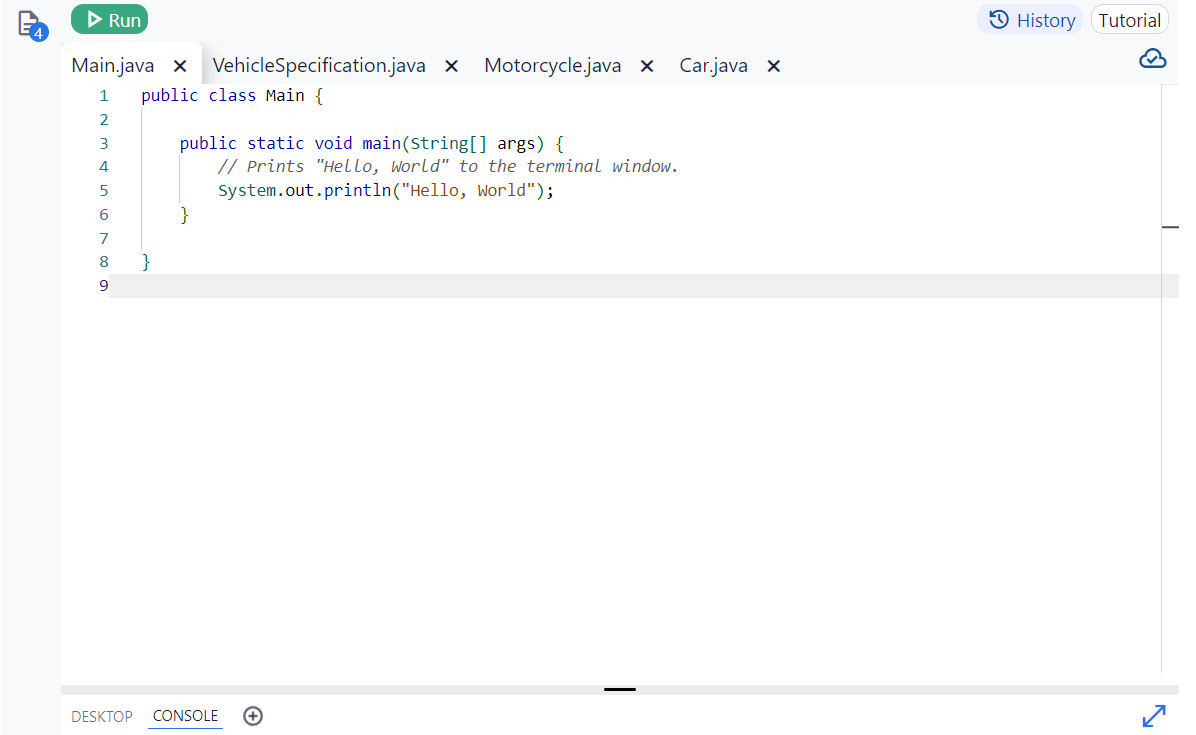Run the Java program

click(109, 20)
